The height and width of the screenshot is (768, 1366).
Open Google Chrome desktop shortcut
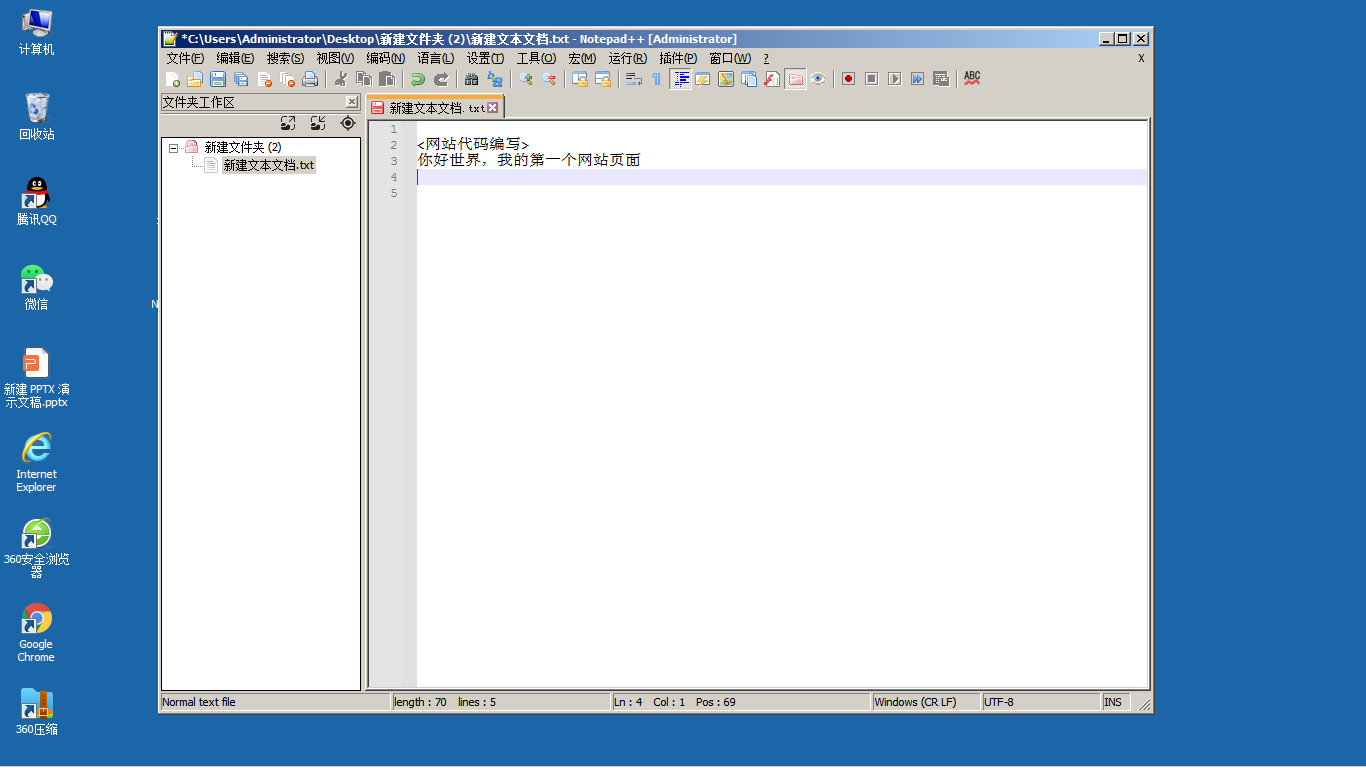click(36, 633)
